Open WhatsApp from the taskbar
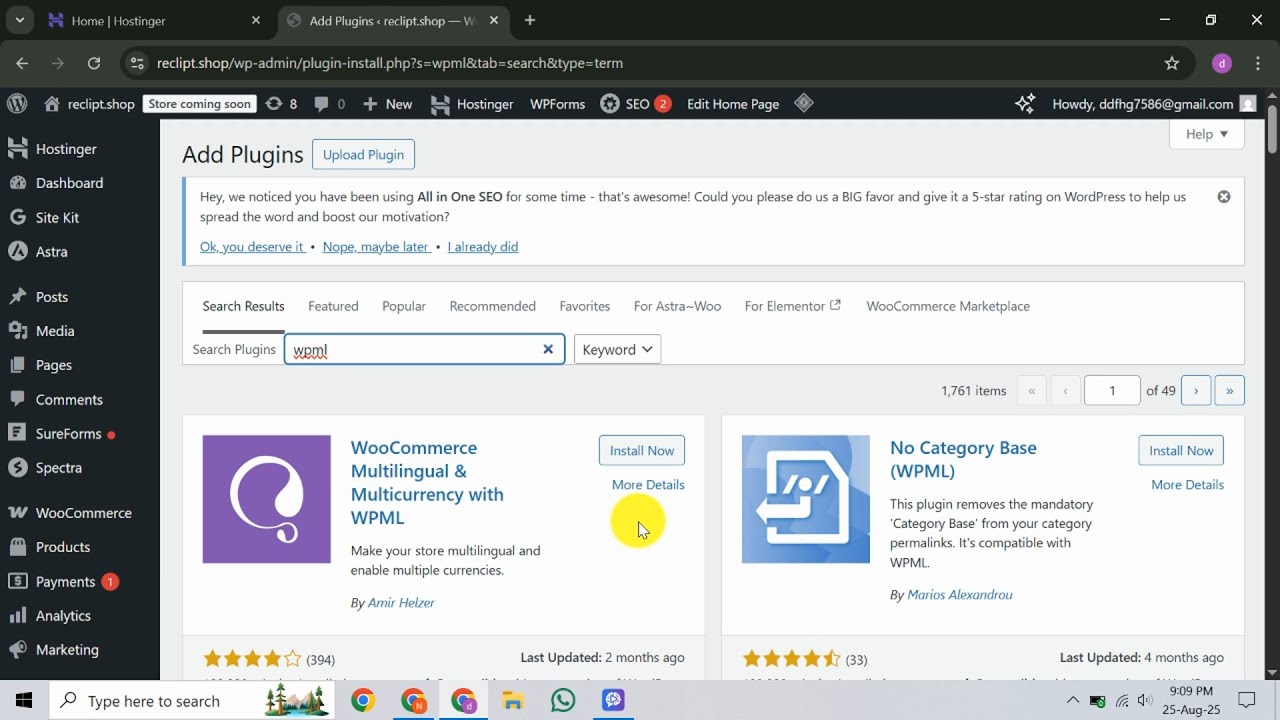This screenshot has width=1280, height=720. [x=563, y=701]
